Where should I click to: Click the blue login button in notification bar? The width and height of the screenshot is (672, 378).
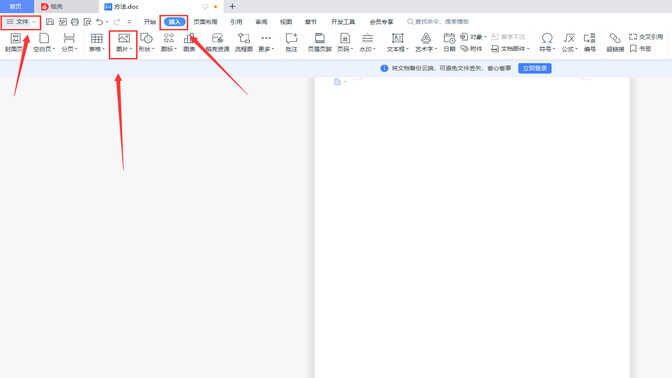534,68
